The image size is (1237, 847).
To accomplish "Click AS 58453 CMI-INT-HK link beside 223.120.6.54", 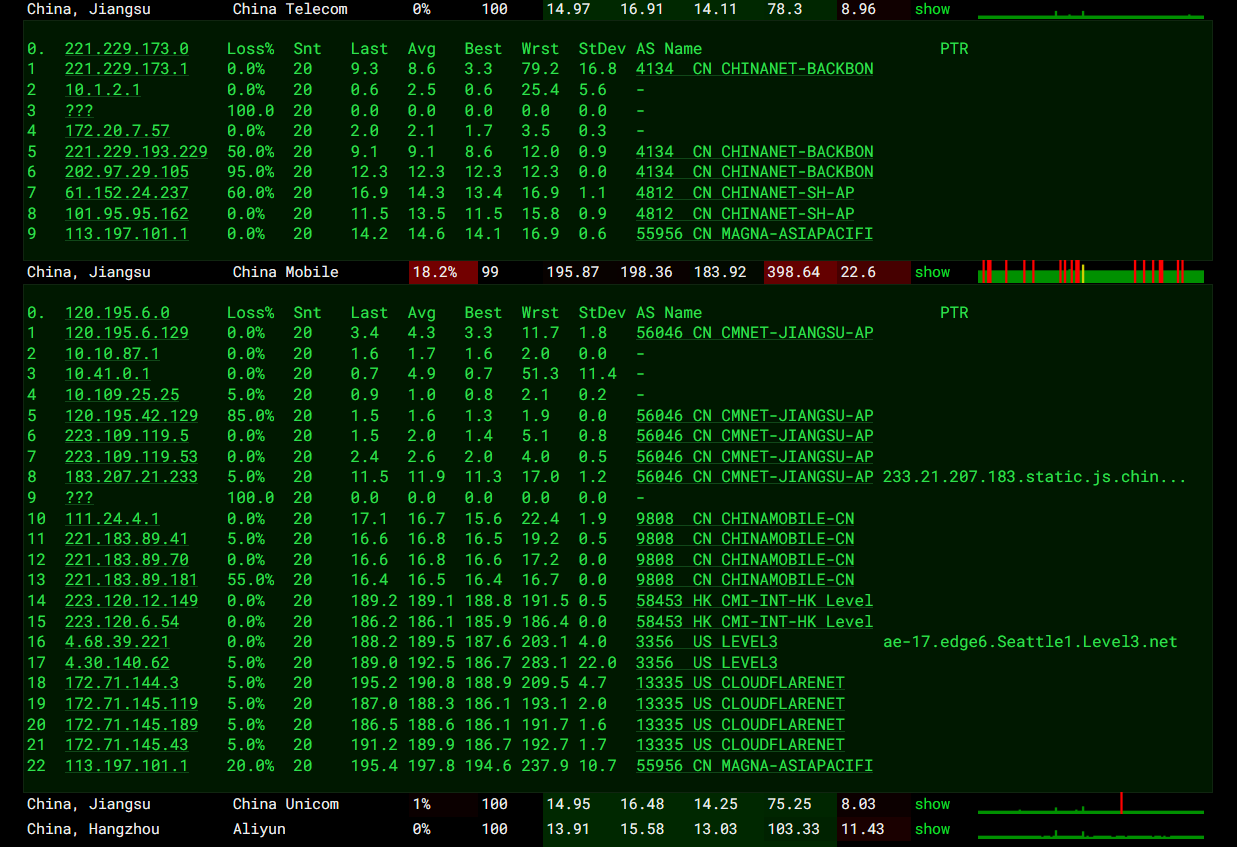I will point(754,622).
